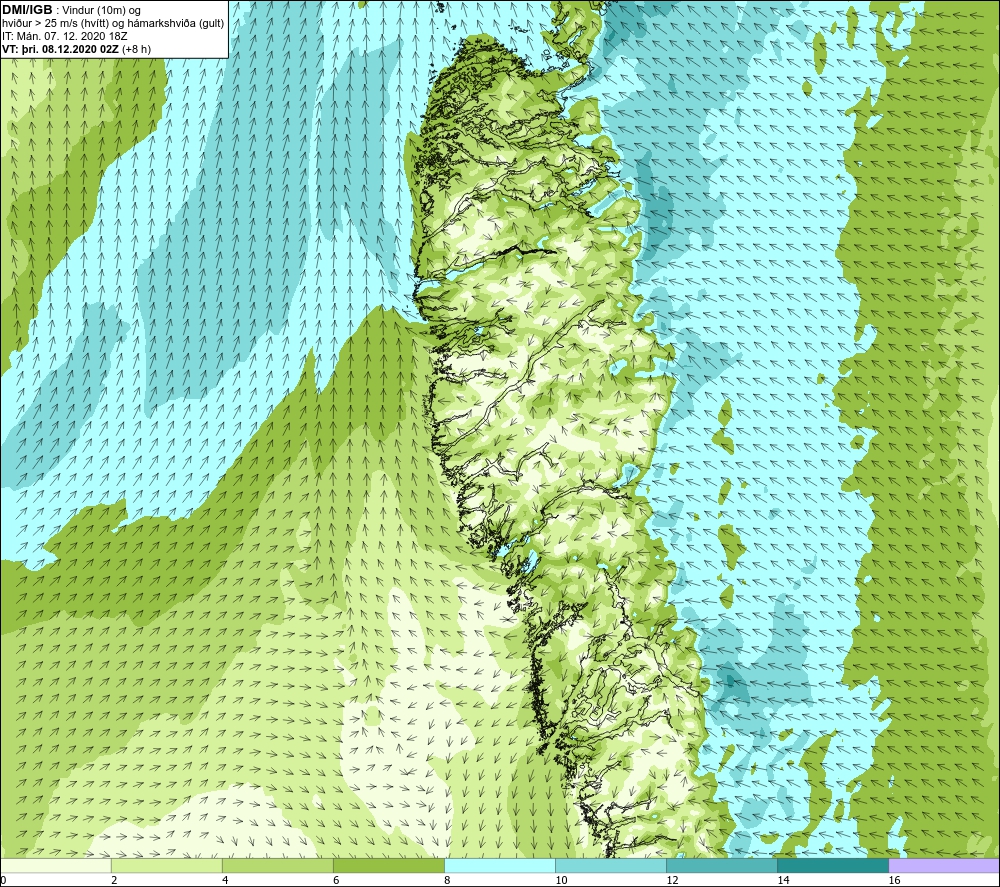Image resolution: width=1000 pixels, height=887 pixels.
Task: Click the legend scale label "6"
Action: [336, 881]
